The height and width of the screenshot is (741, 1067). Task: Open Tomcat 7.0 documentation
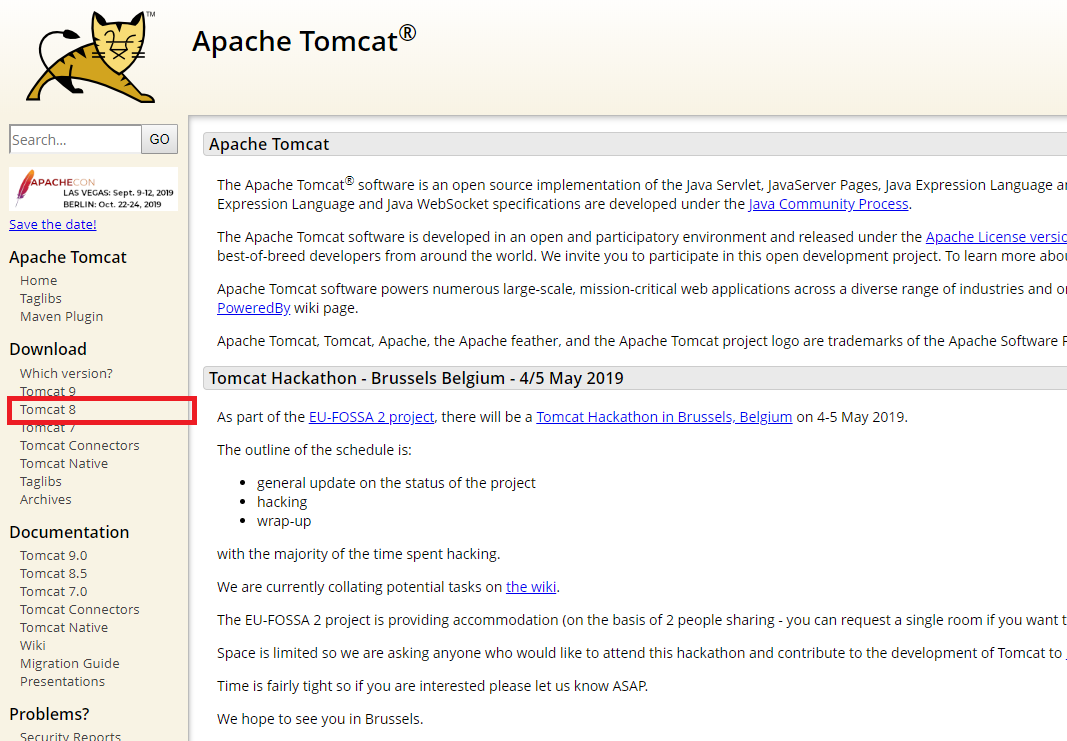coord(54,592)
